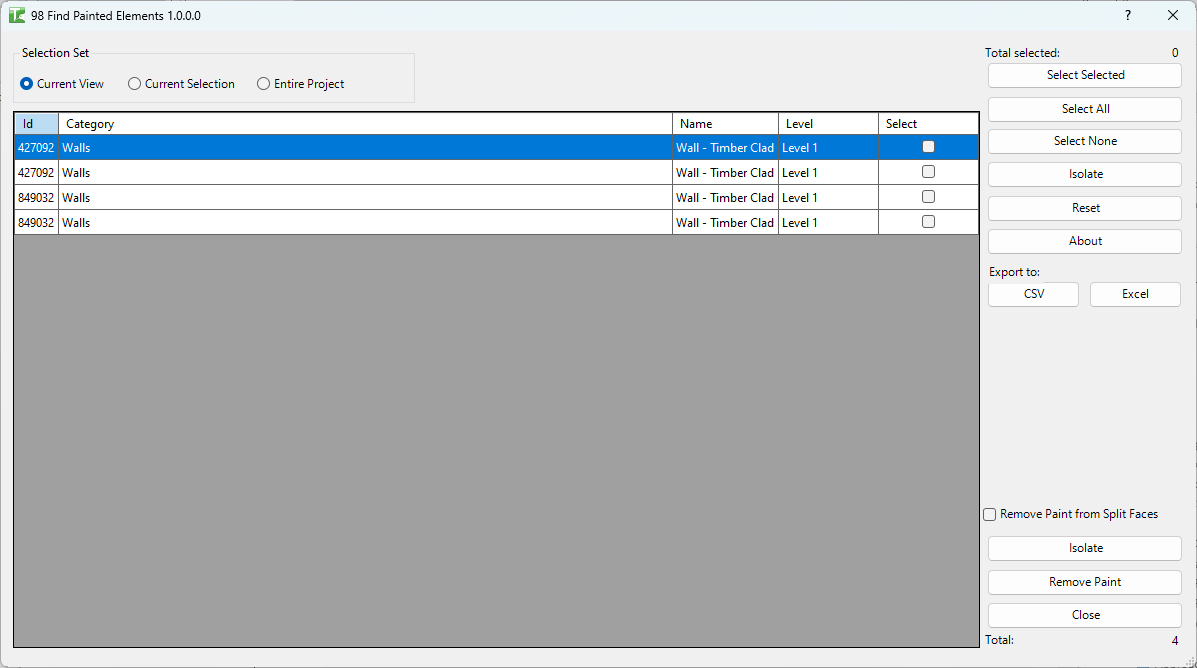Reset the element list
The width and height of the screenshot is (1197, 668).
pyautogui.click(x=1084, y=207)
